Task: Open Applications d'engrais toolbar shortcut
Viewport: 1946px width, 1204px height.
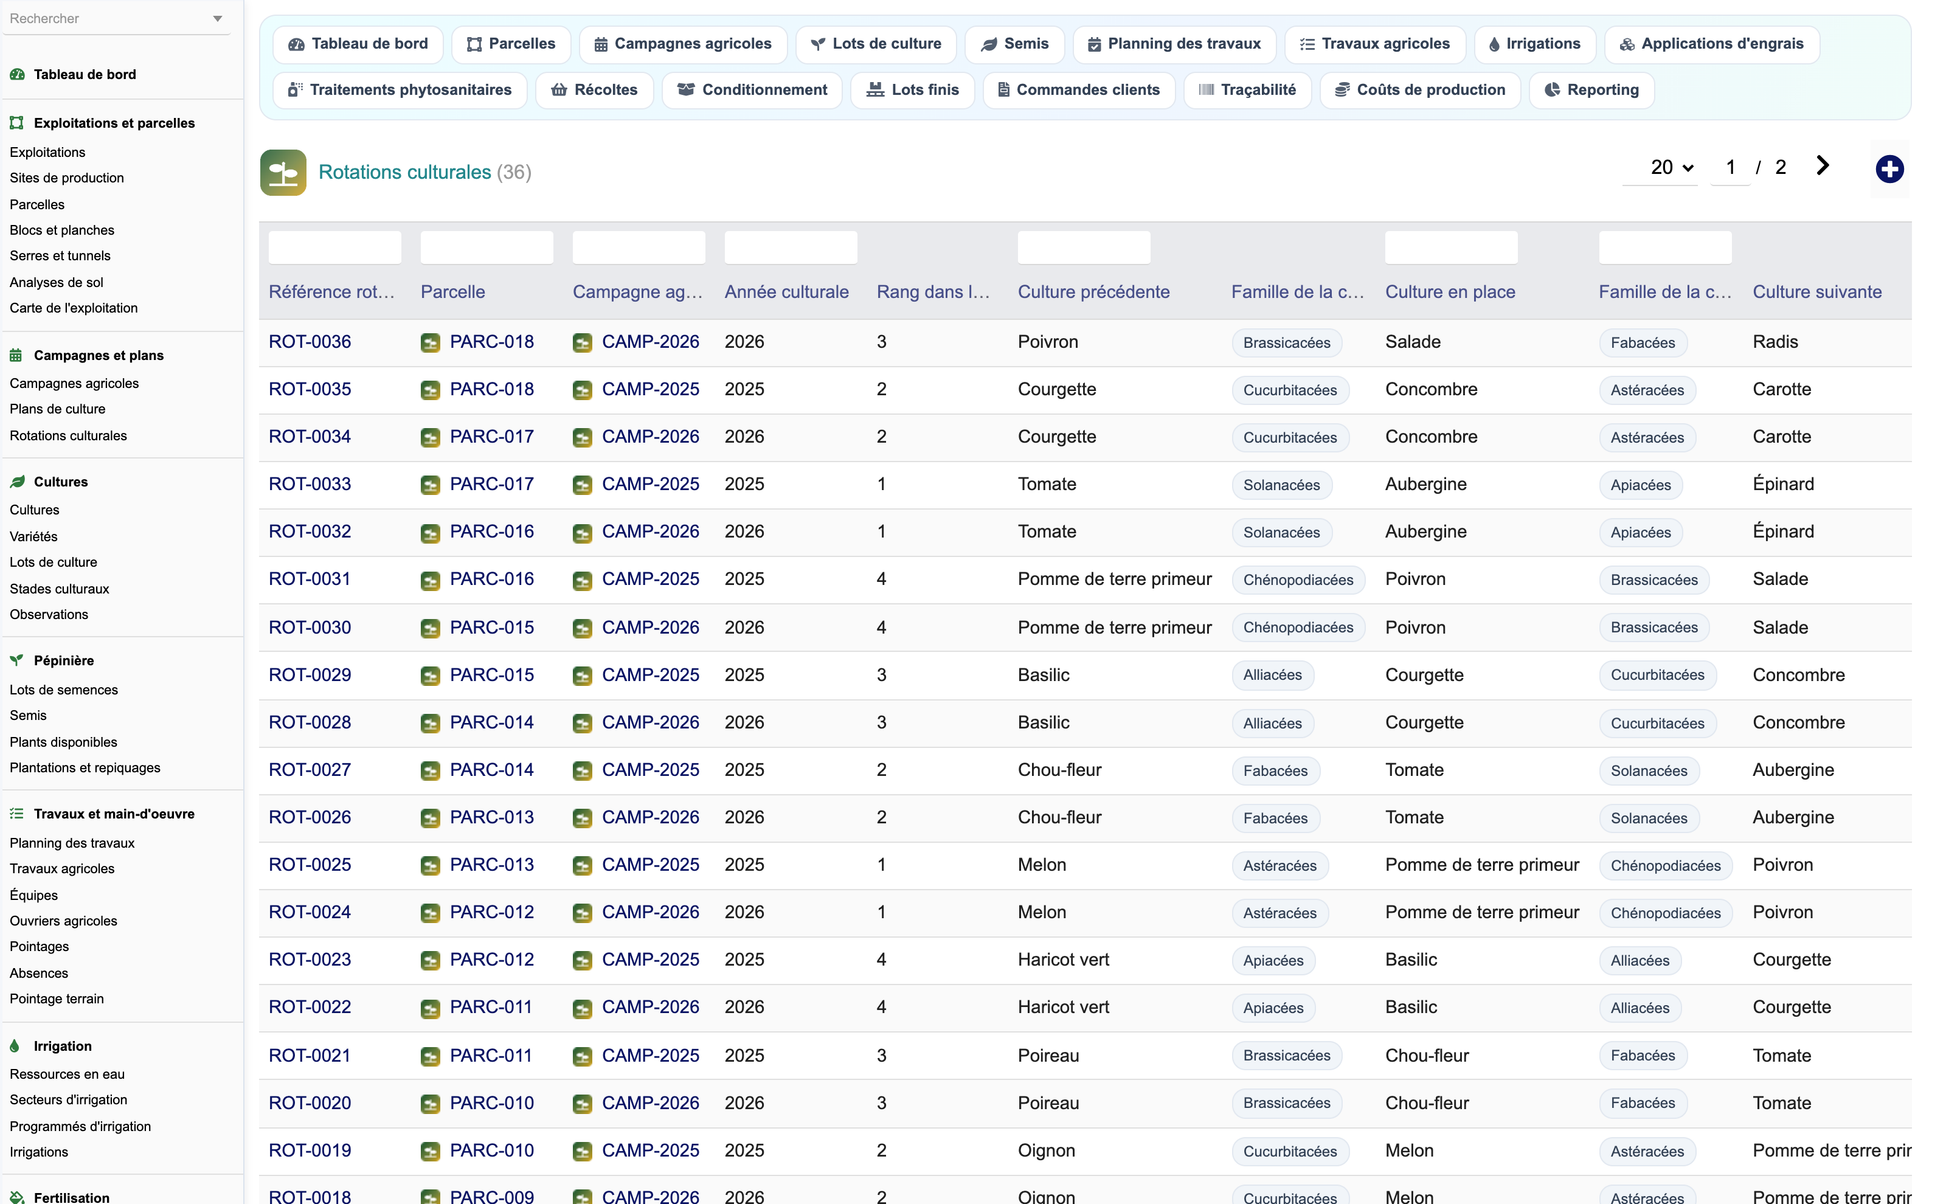Action: [x=1712, y=44]
